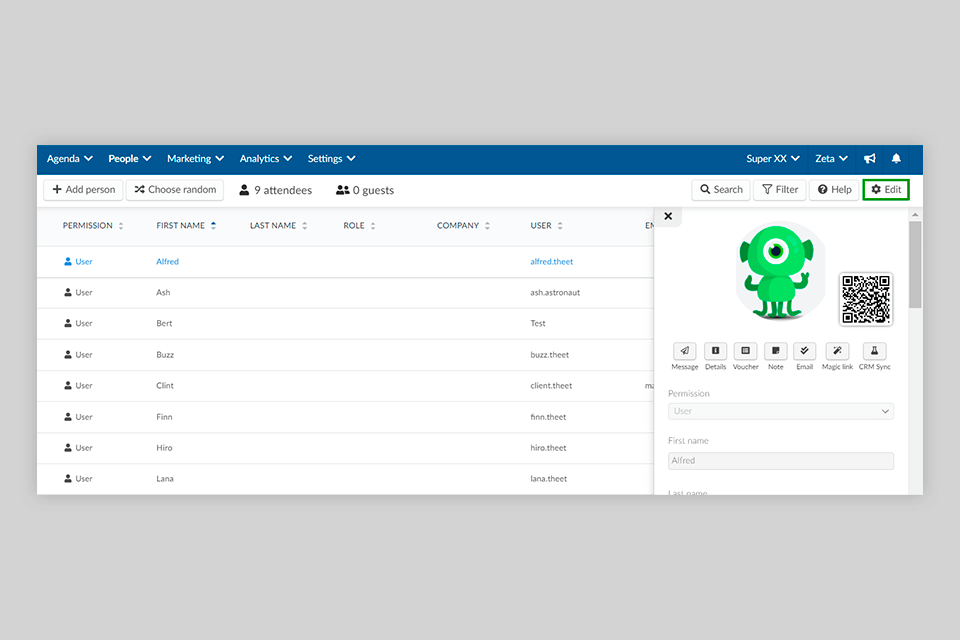
Task: Open the Note icon
Action: point(776,351)
